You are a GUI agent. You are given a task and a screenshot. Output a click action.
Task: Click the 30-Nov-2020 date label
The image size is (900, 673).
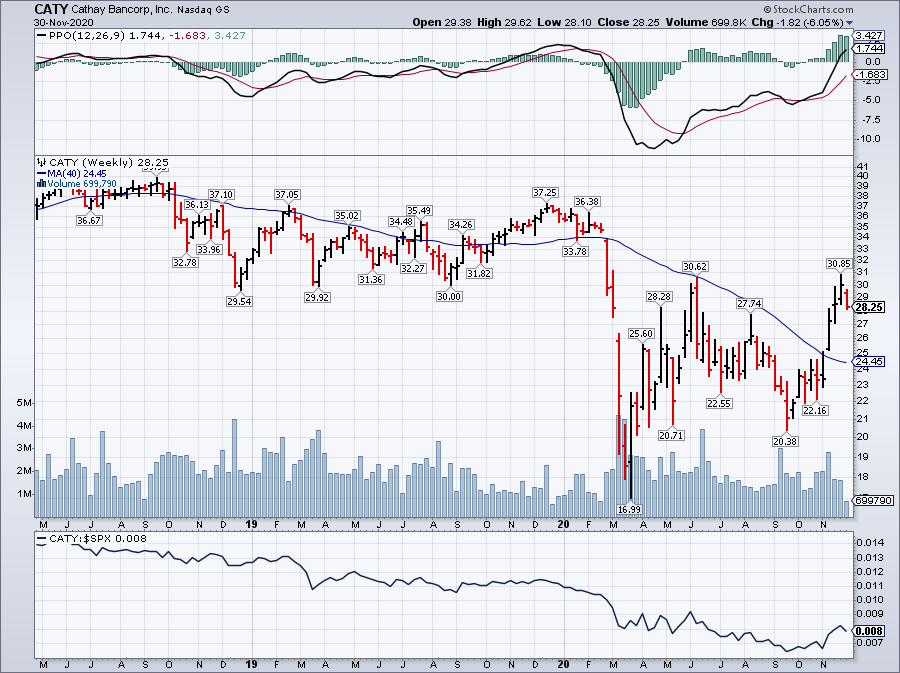[x=62, y=22]
